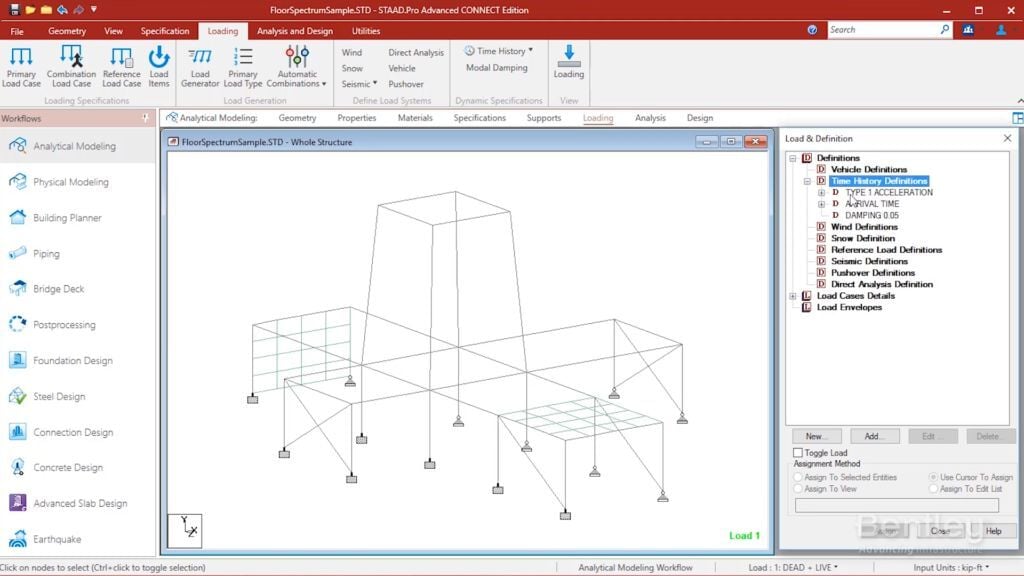Open the Utilities ribbon tab
Screen dimensions: 1024x576
[x=366, y=31]
